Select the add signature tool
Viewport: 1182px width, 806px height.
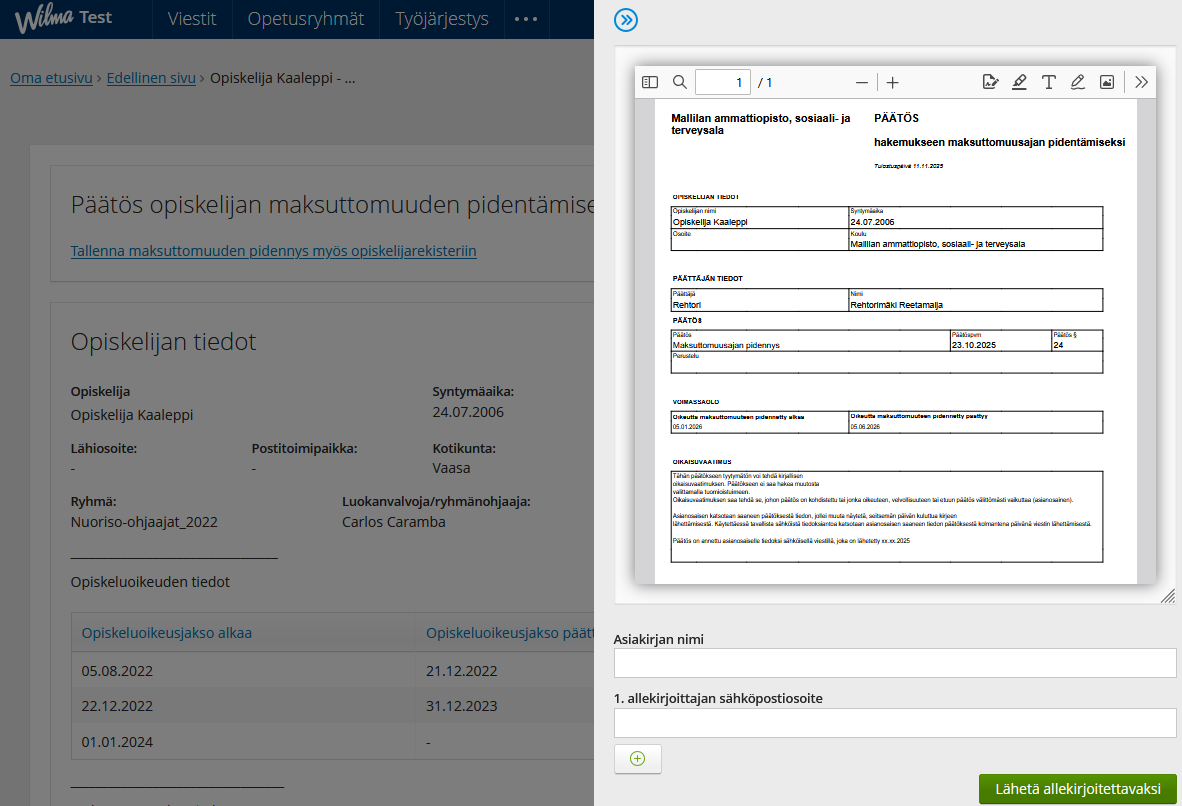point(990,82)
